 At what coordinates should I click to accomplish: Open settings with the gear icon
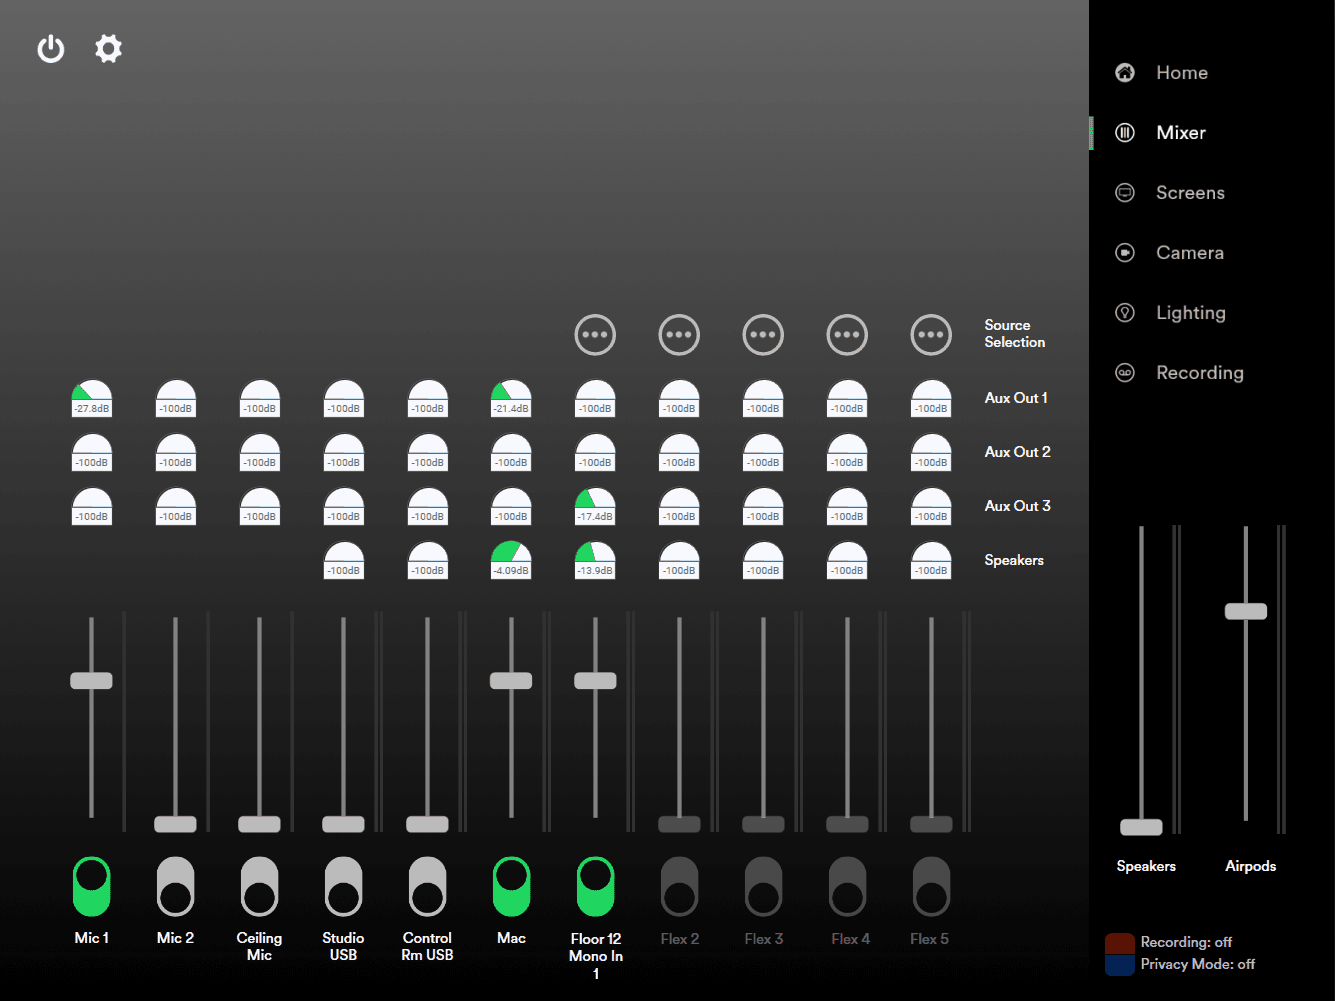(108, 48)
